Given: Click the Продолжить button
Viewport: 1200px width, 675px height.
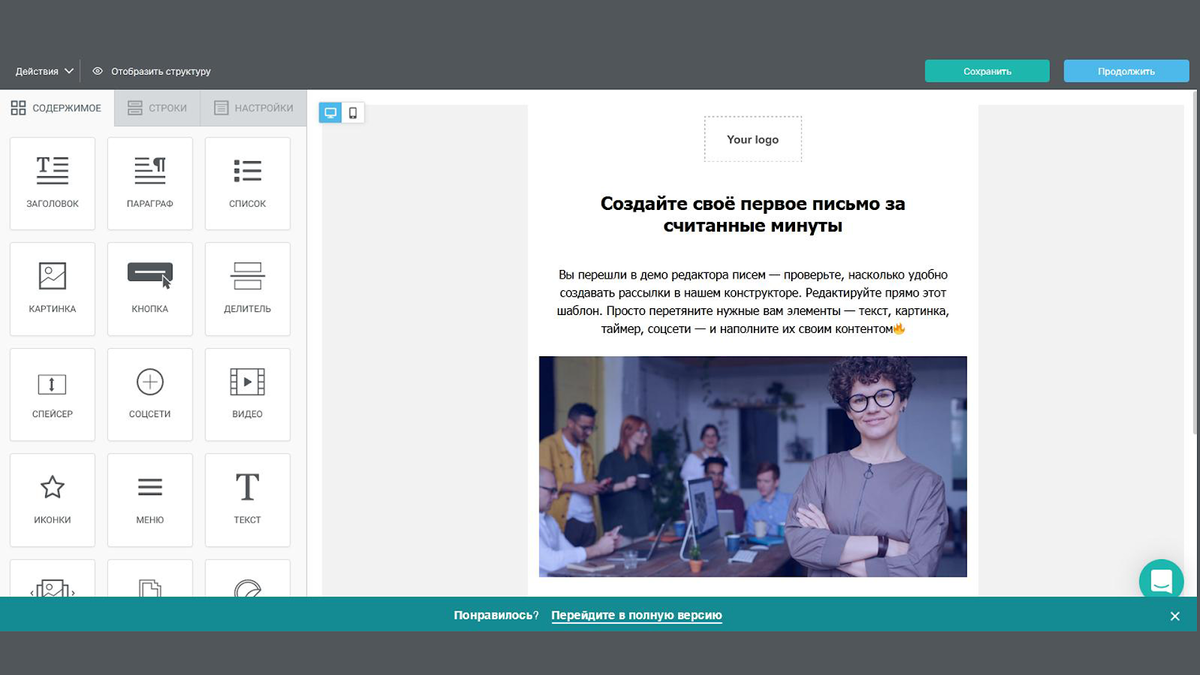Looking at the screenshot, I should 1126,71.
